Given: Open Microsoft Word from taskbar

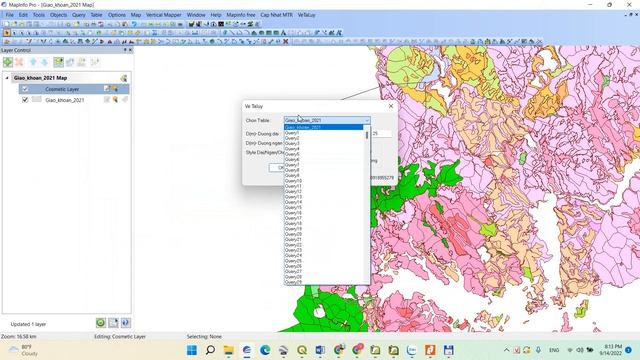Looking at the screenshot, I should click(x=320, y=350).
